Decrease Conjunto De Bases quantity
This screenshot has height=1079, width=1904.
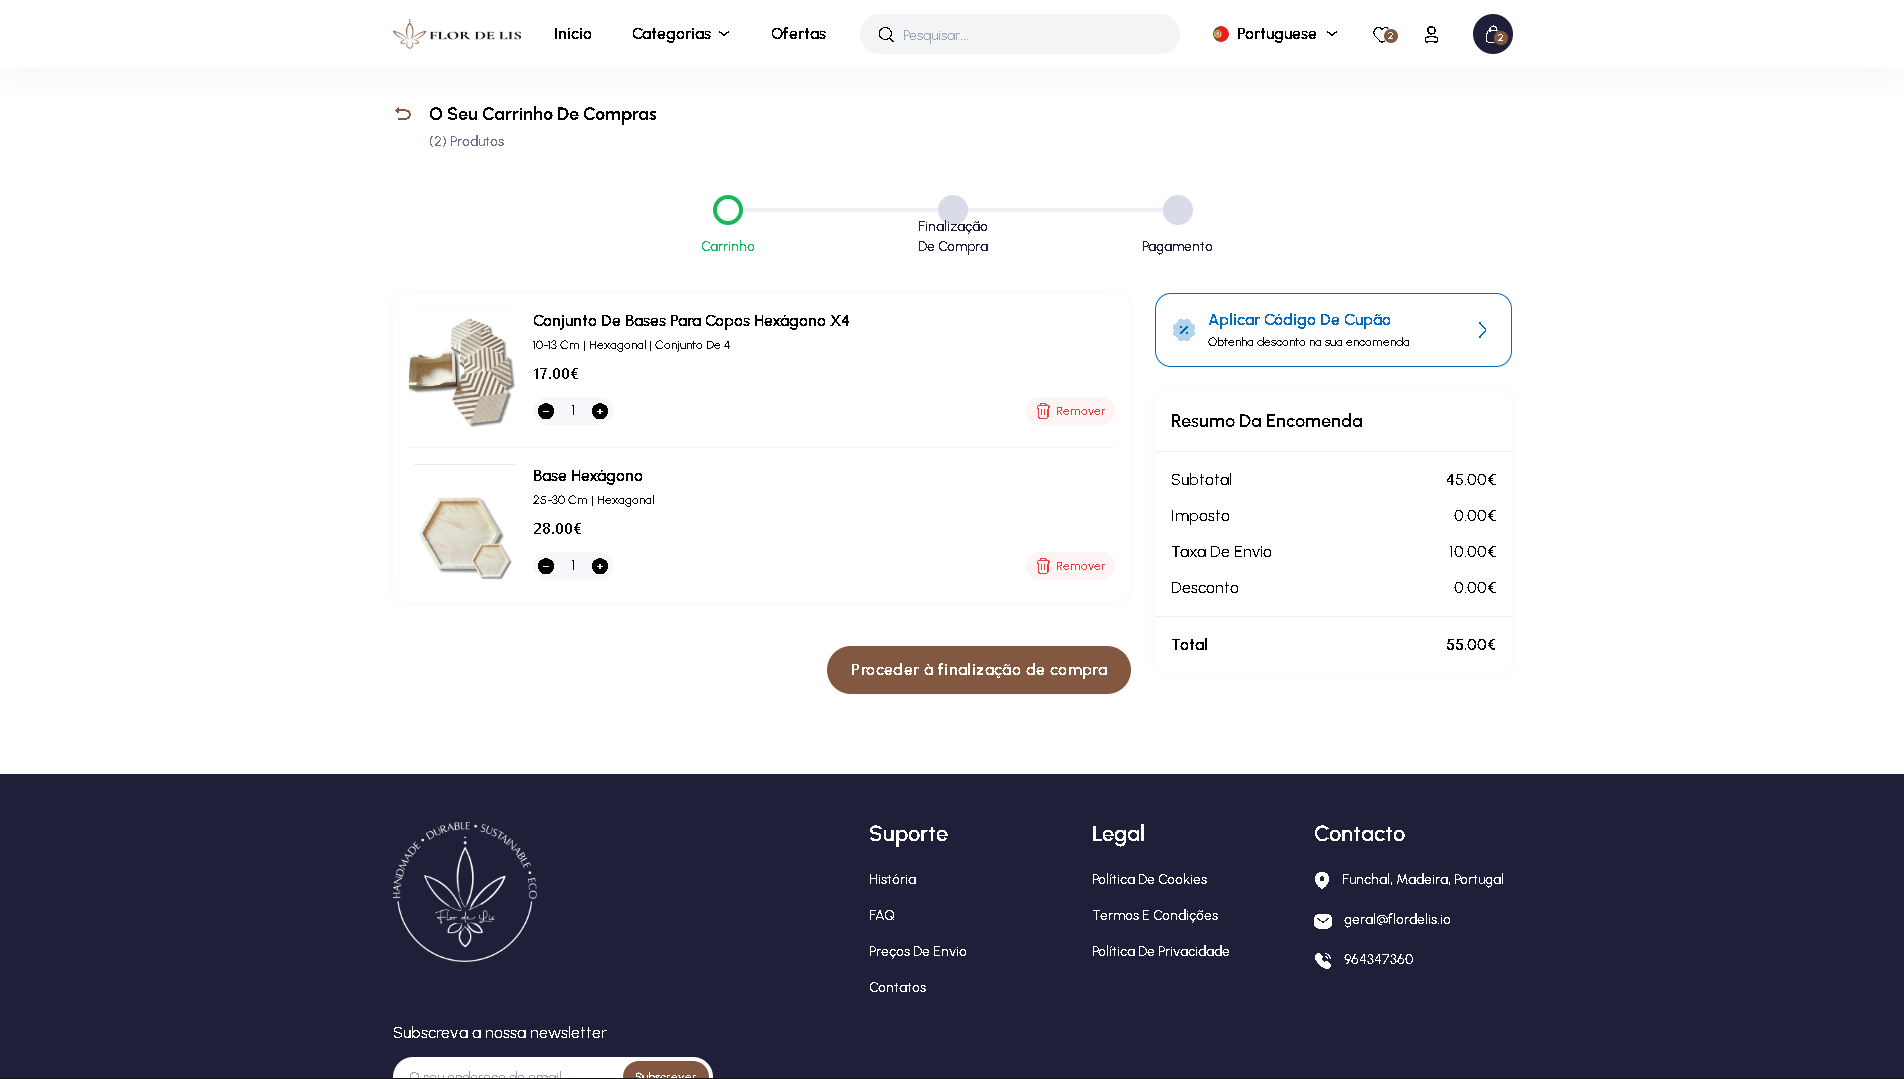[546, 410]
